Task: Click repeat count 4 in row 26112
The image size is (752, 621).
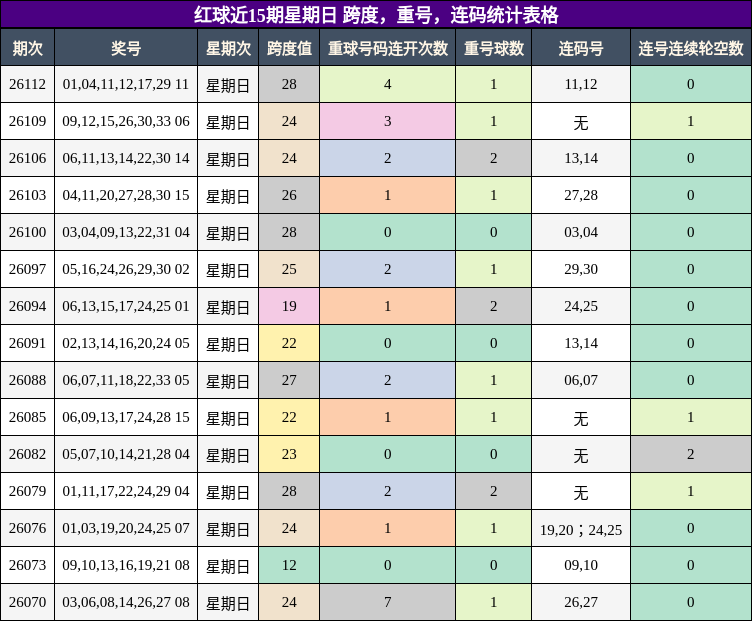Action: [388, 84]
